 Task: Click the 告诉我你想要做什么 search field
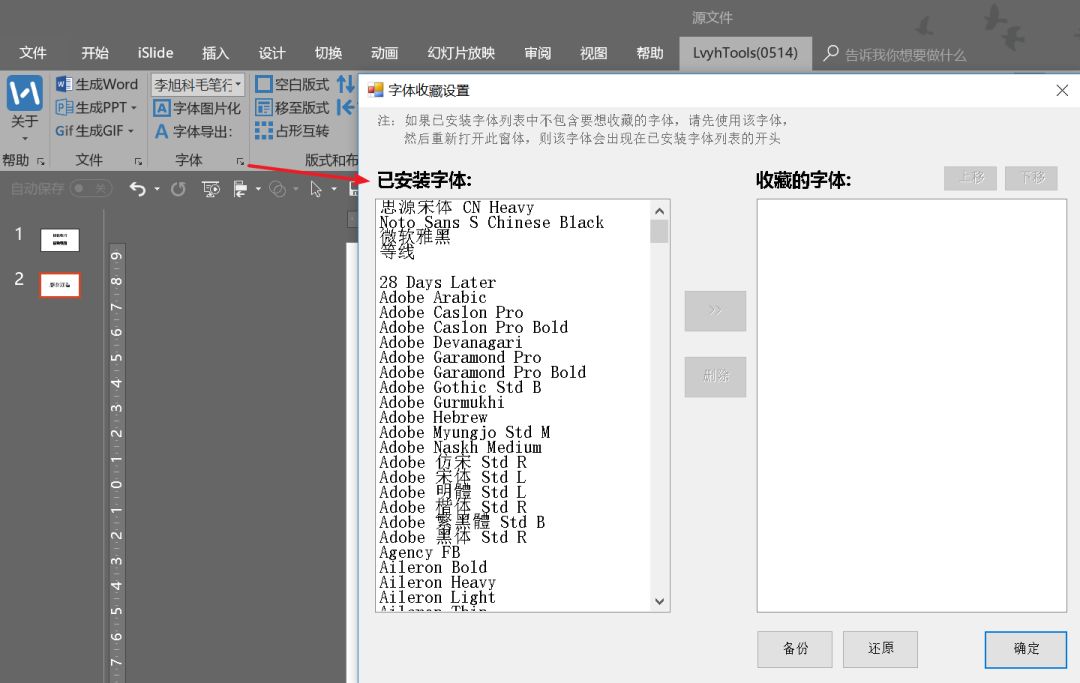click(x=905, y=55)
